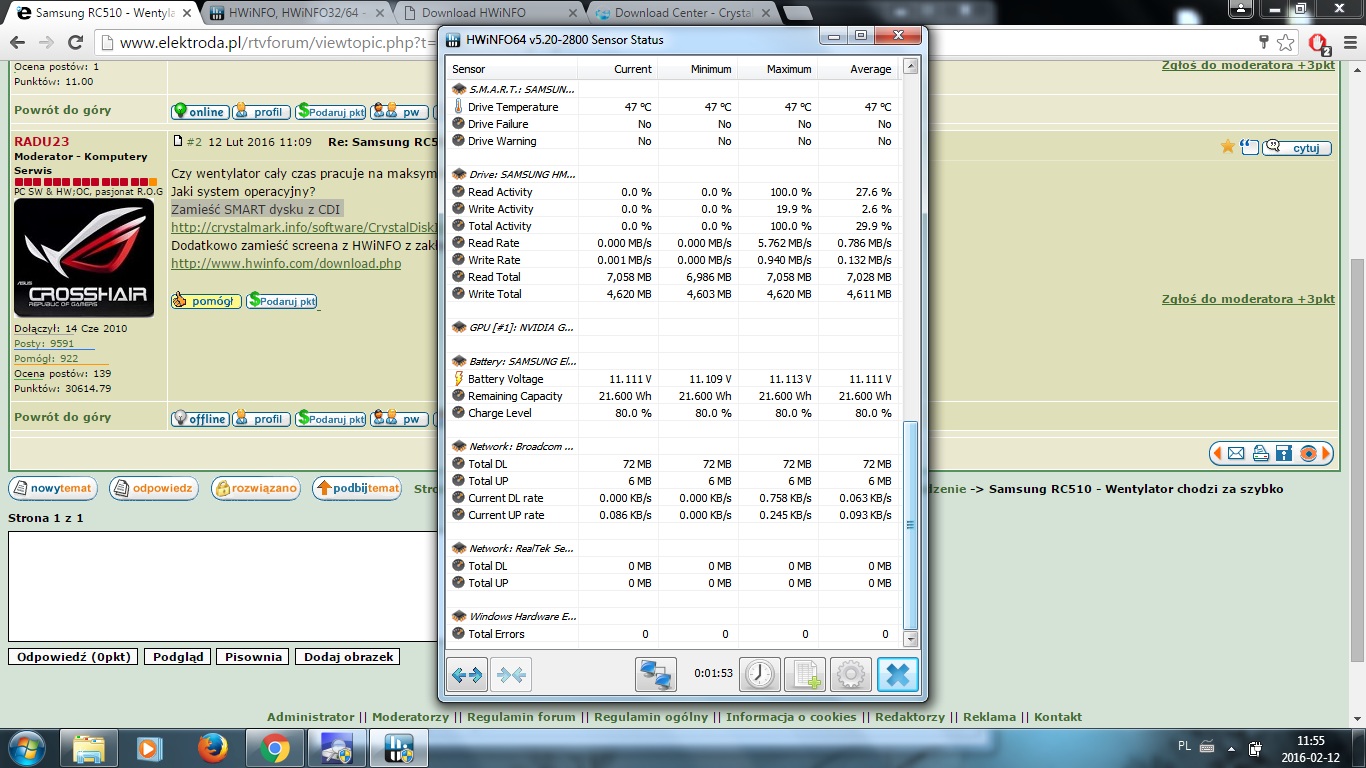Open Chrome from the taskbar
The image size is (1366, 768).
pos(274,748)
